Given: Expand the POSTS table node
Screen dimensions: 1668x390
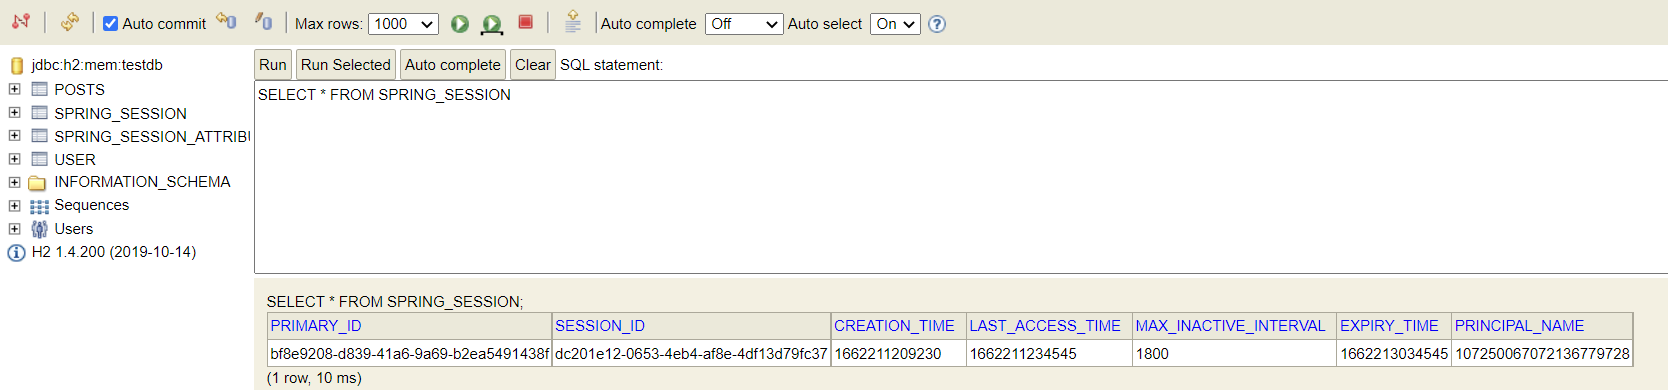Looking at the screenshot, I should tap(14, 89).
